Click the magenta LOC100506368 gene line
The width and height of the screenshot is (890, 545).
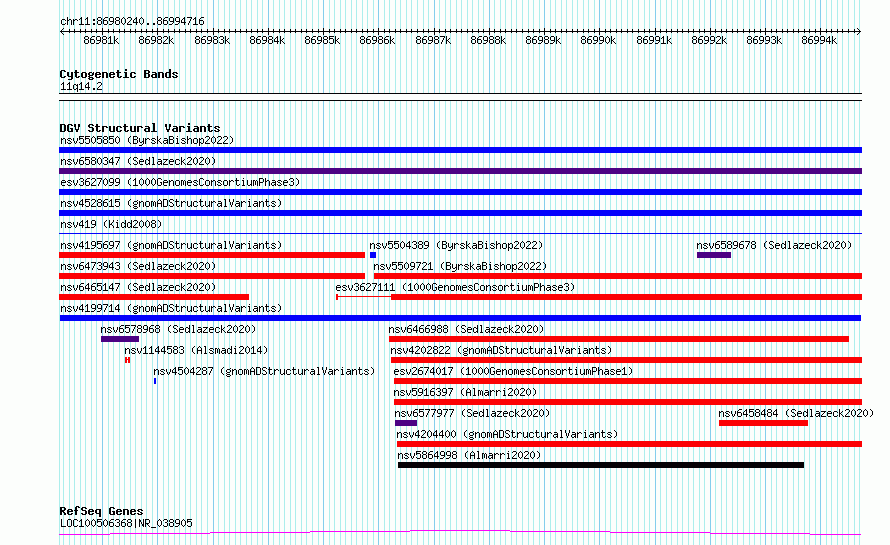[460, 533]
